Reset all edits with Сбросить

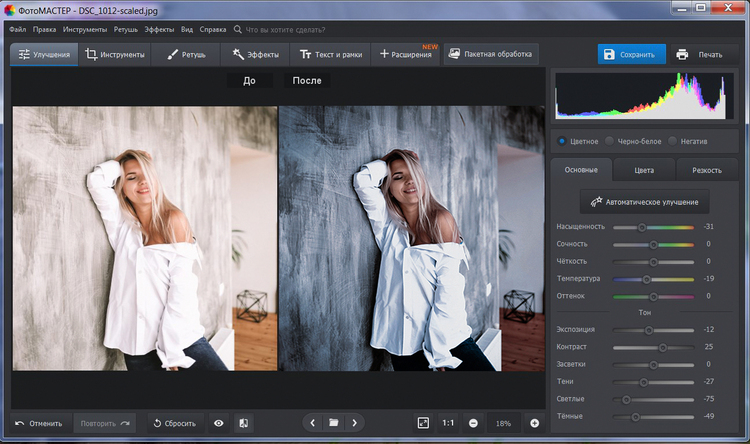175,423
